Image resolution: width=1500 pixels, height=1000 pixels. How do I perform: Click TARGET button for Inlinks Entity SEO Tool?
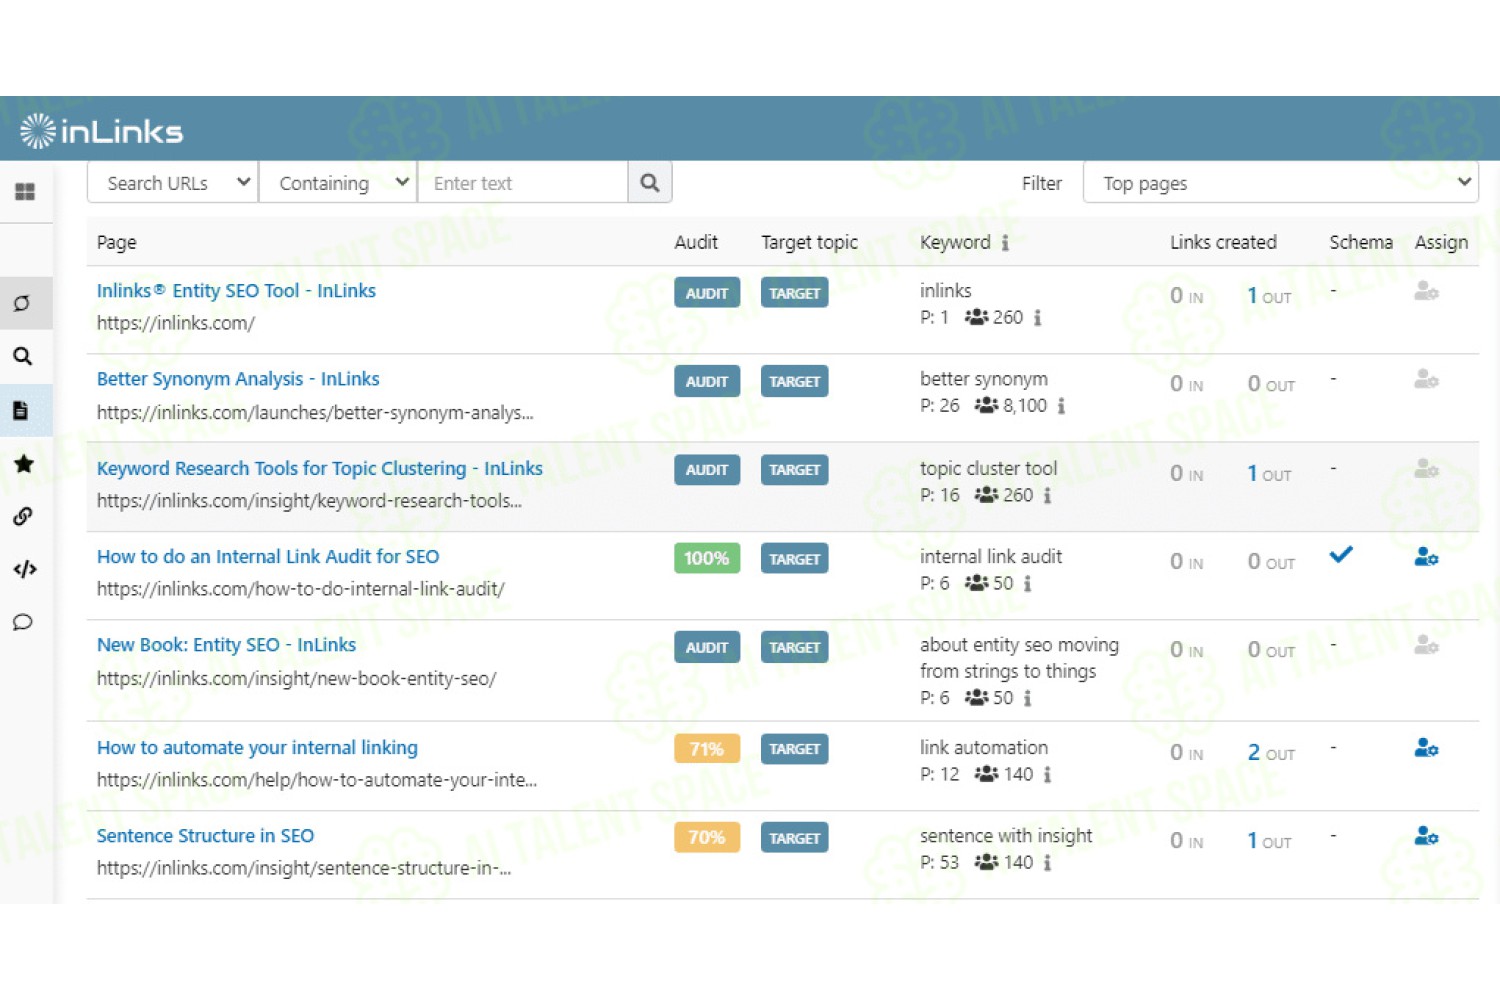[x=795, y=293]
